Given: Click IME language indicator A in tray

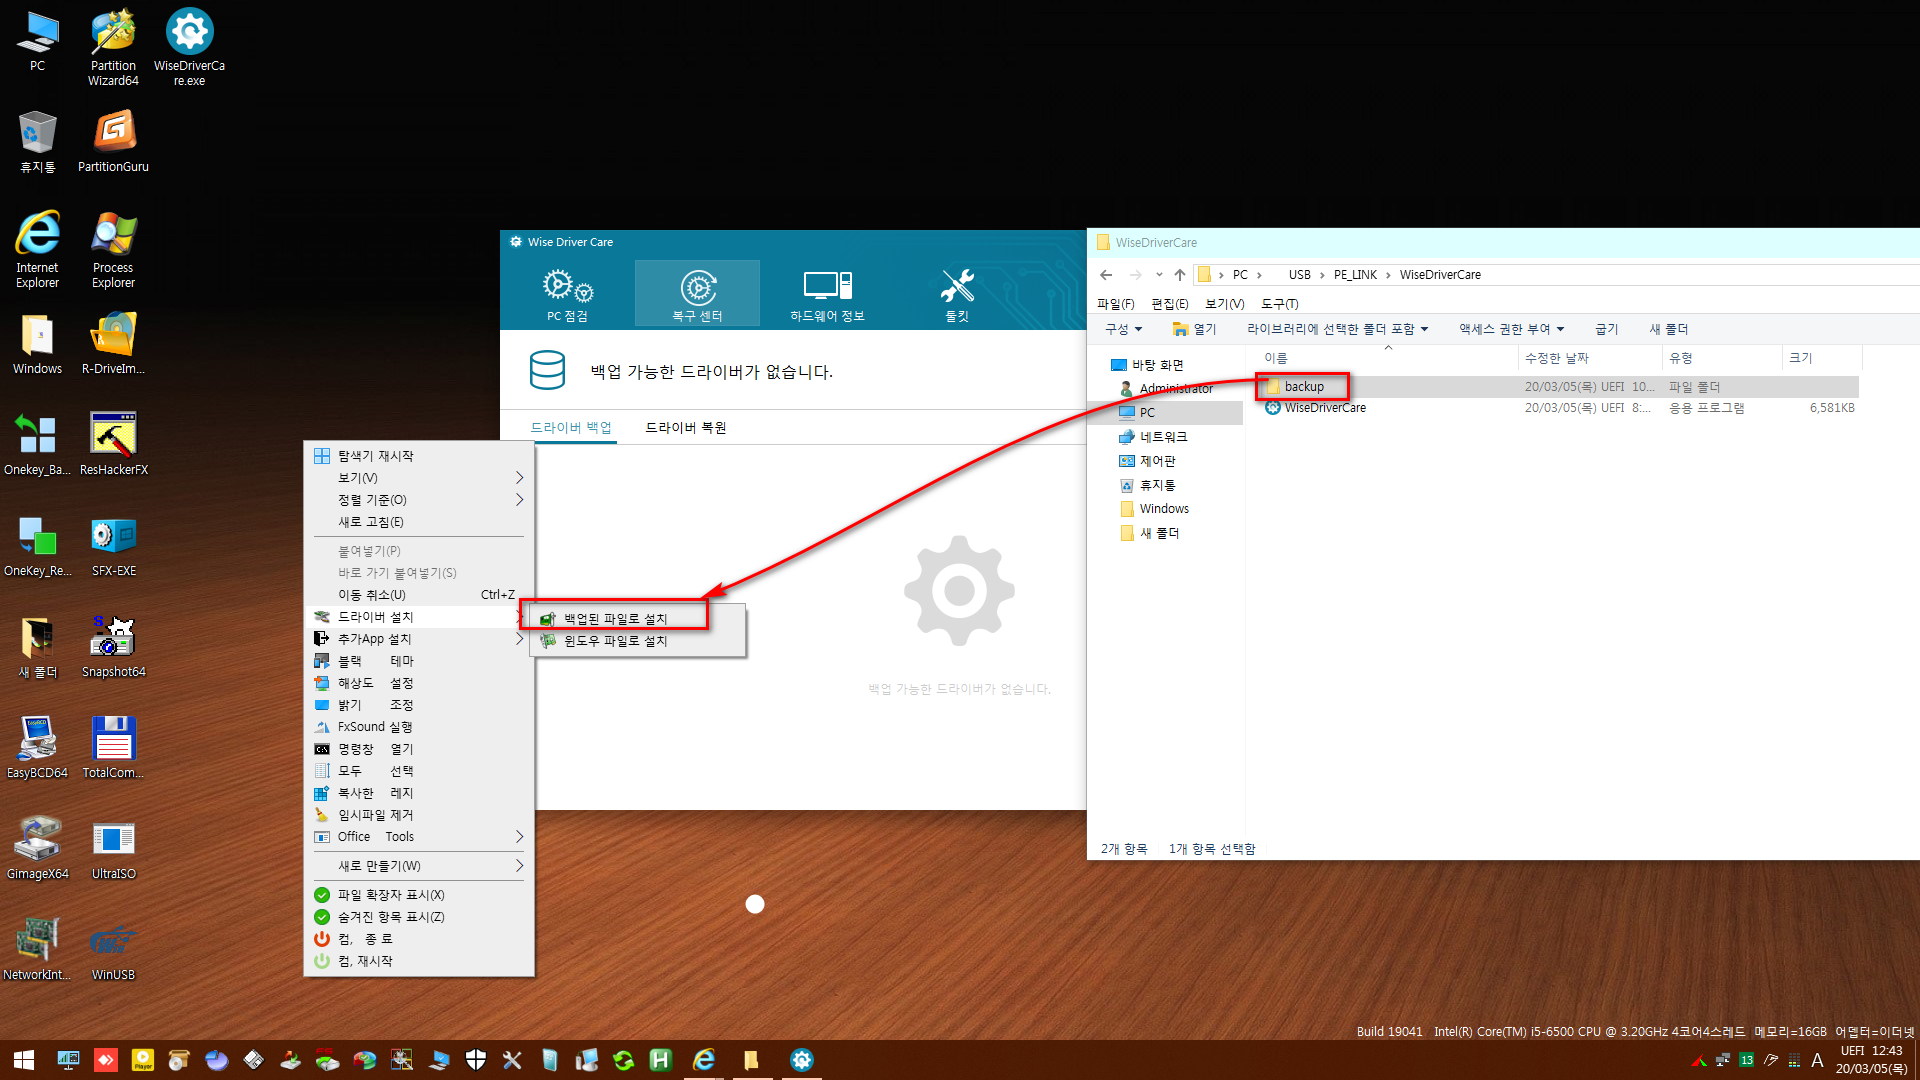Looking at the screenshot, I should (1817, 1060).
